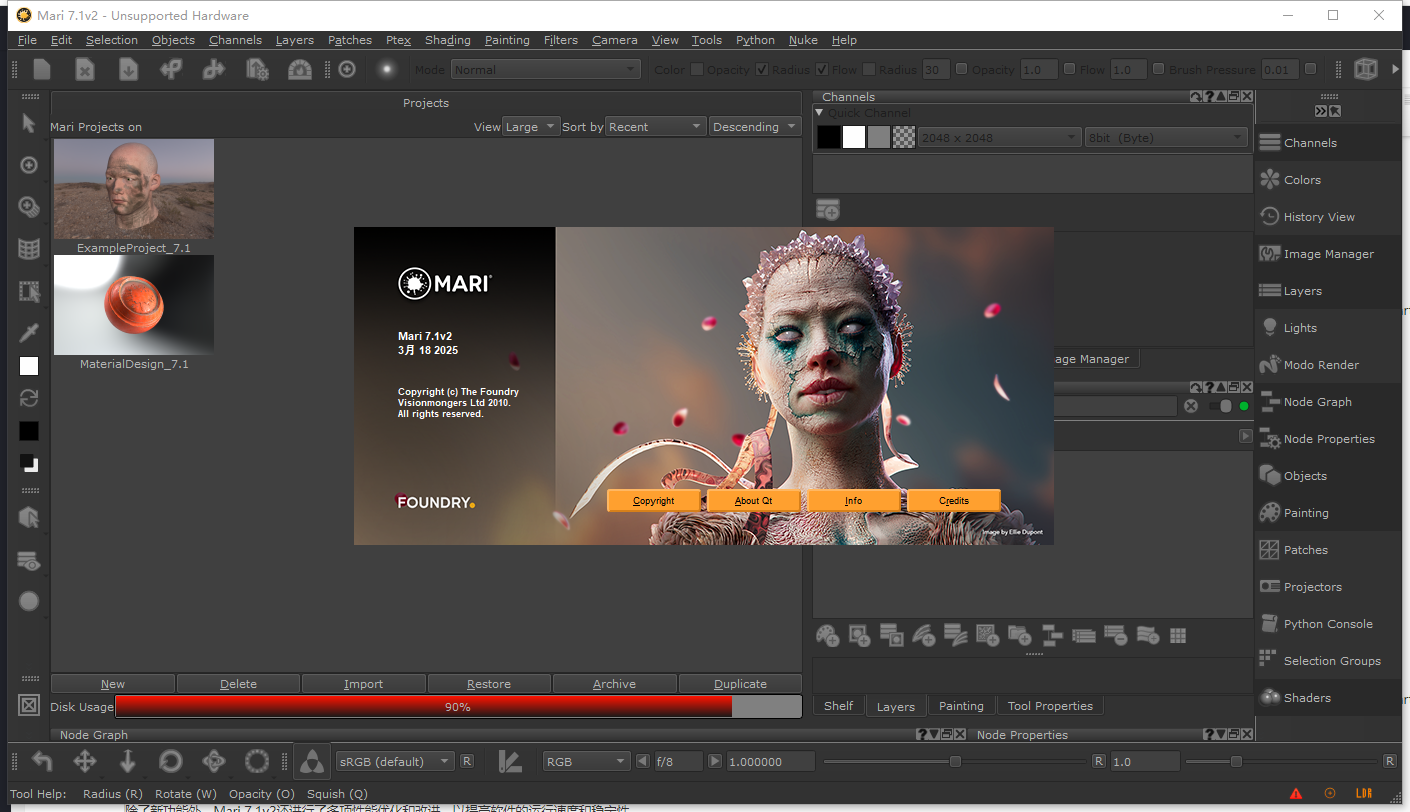Switch to the Shelf tab
1410x812 pixels.
pos(838,706)
